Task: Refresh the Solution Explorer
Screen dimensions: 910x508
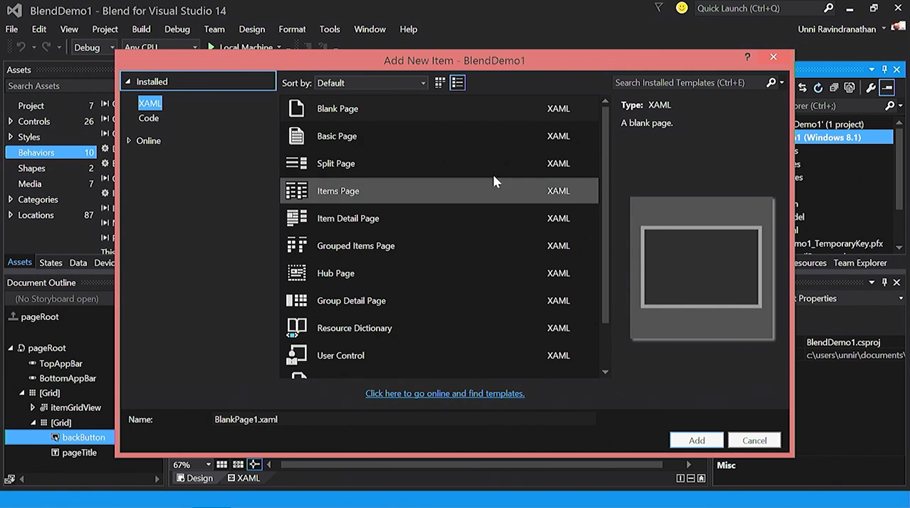Action: click(x=818, y=88)
